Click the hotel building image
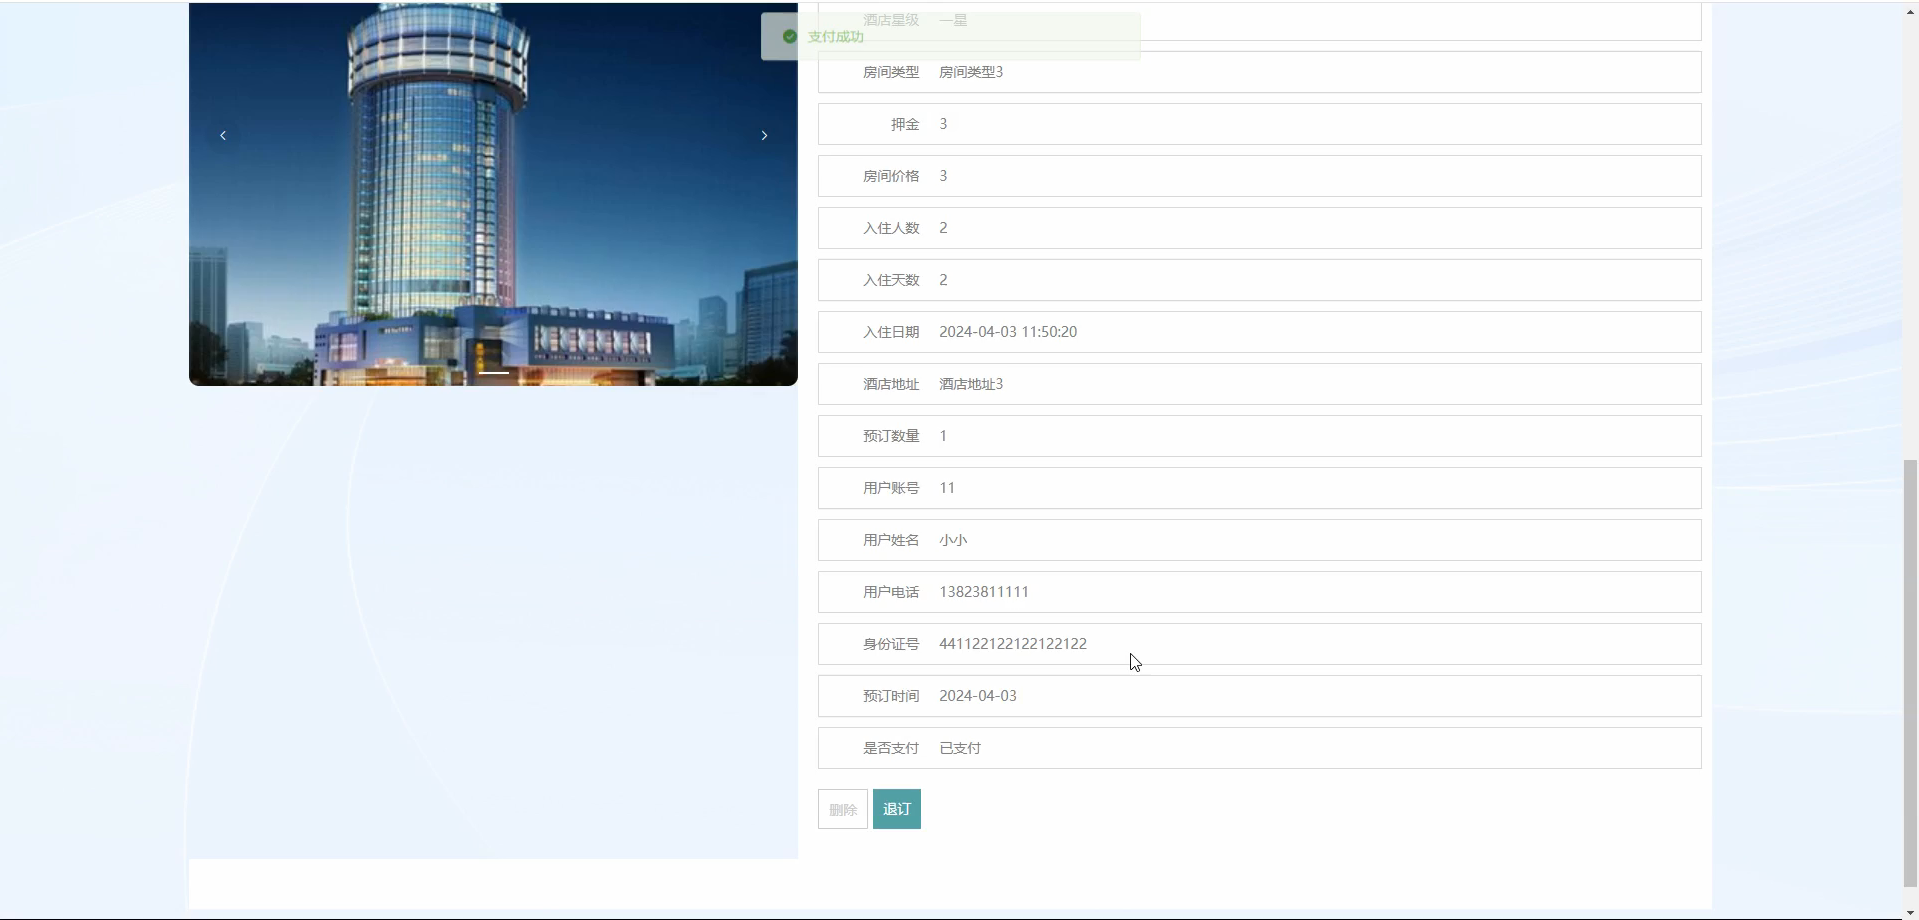This screenshot has width=1919, height=920. pos(493,194)
